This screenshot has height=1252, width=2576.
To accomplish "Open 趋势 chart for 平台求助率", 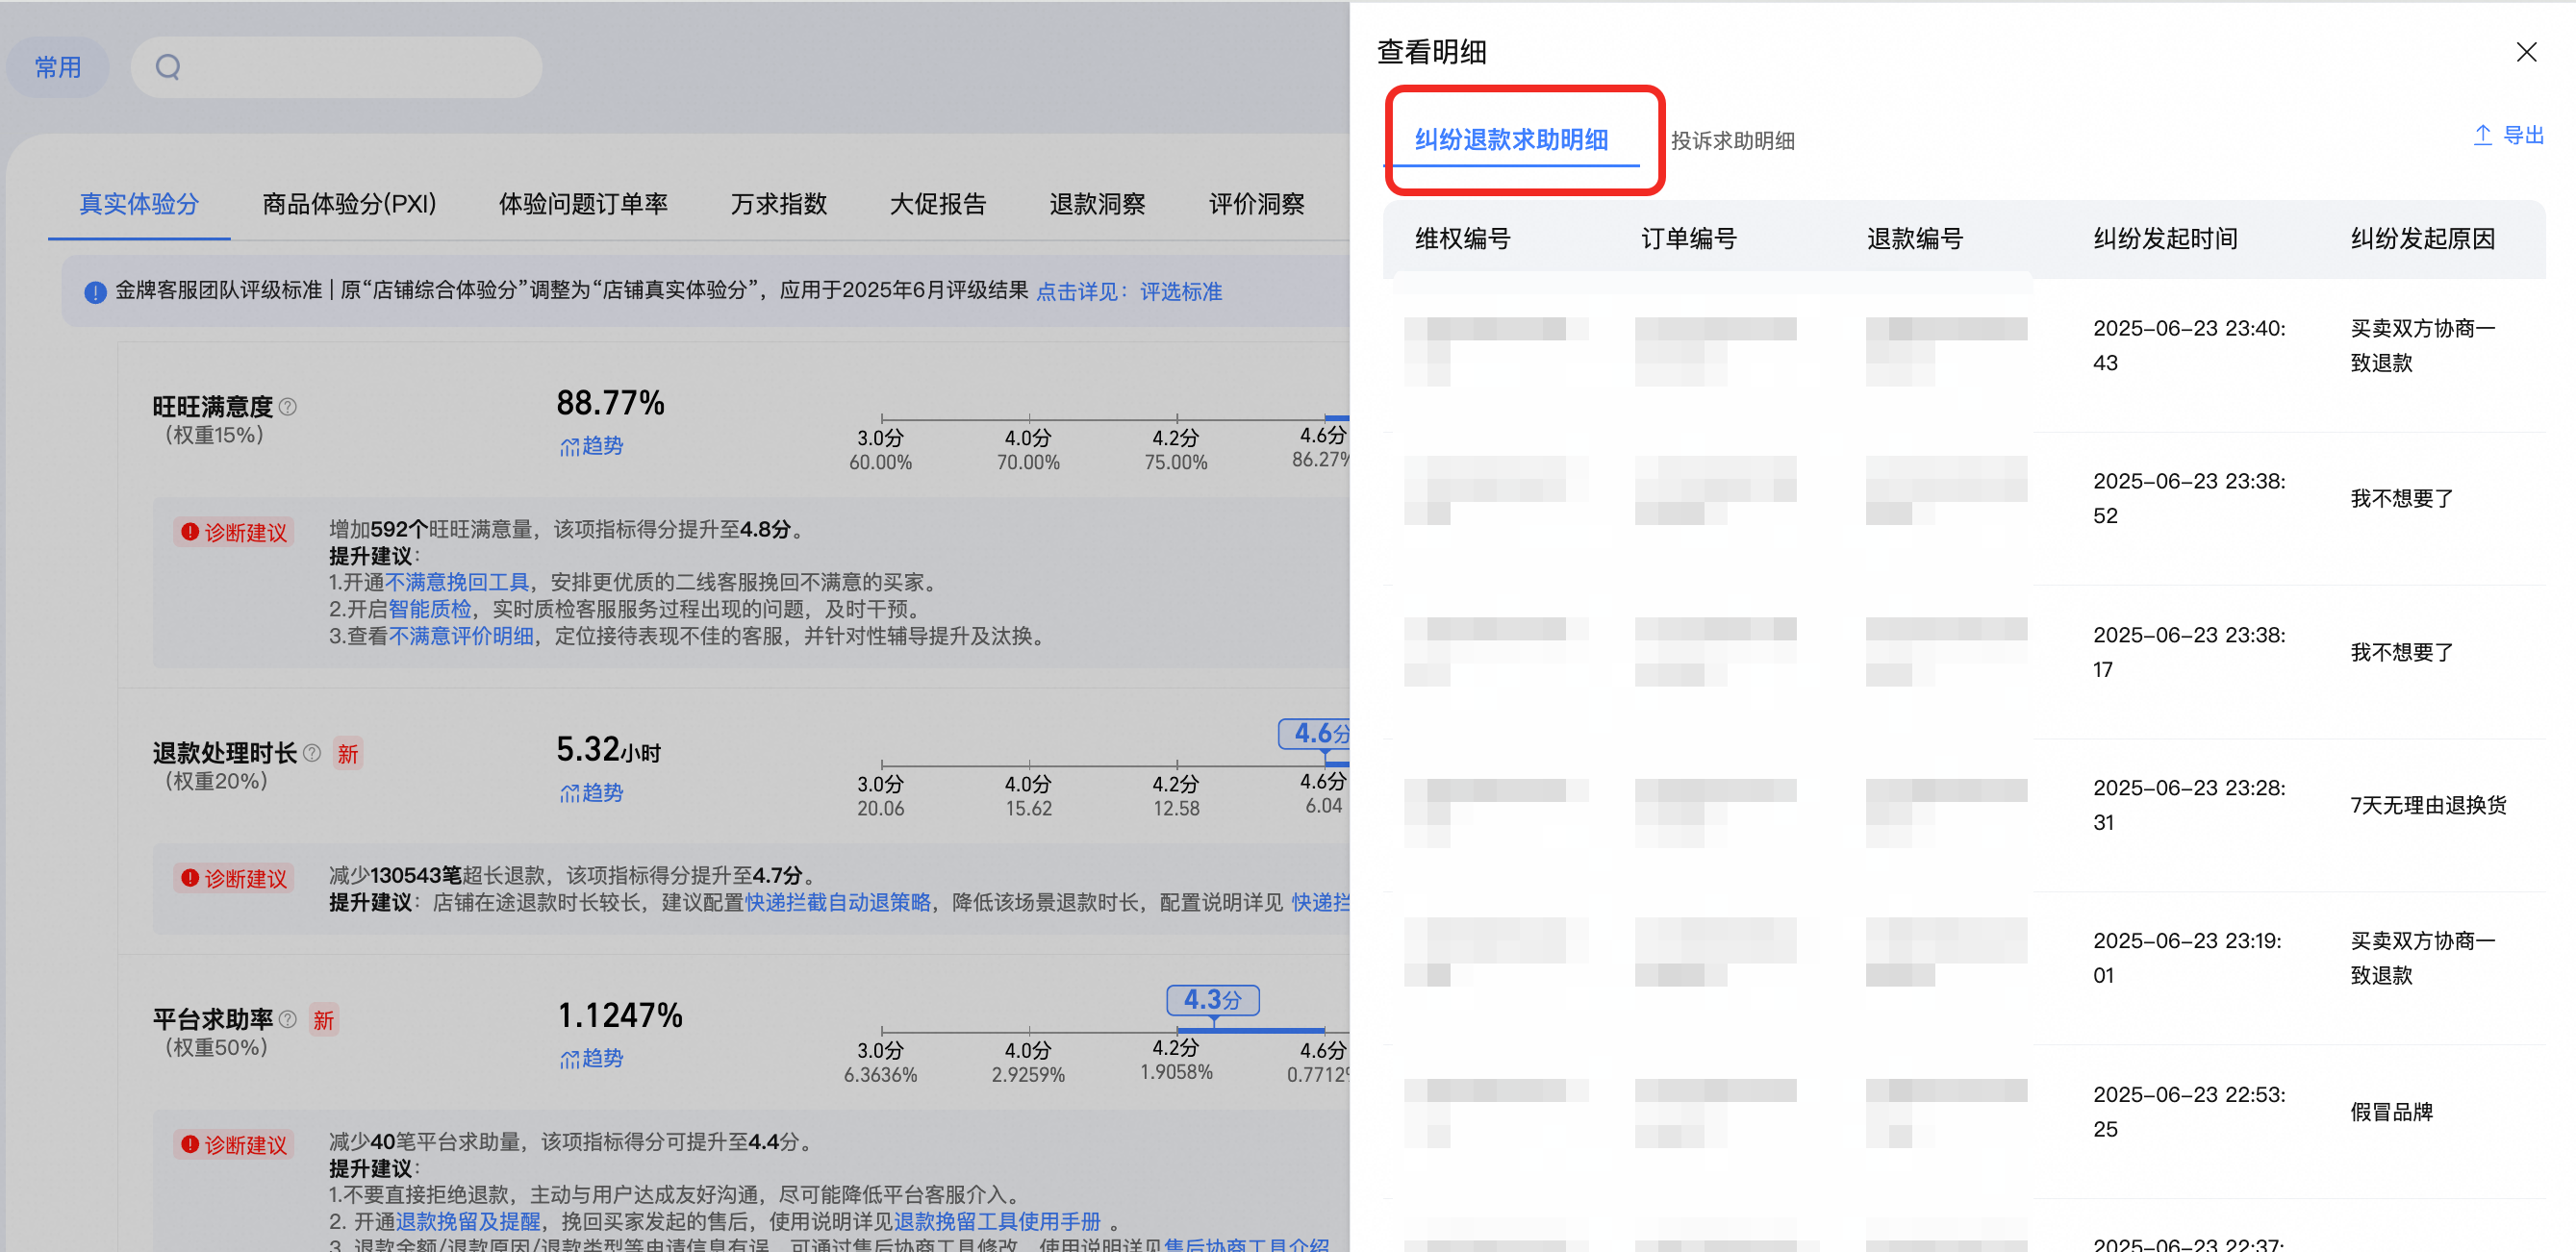I will point(591,1058).
